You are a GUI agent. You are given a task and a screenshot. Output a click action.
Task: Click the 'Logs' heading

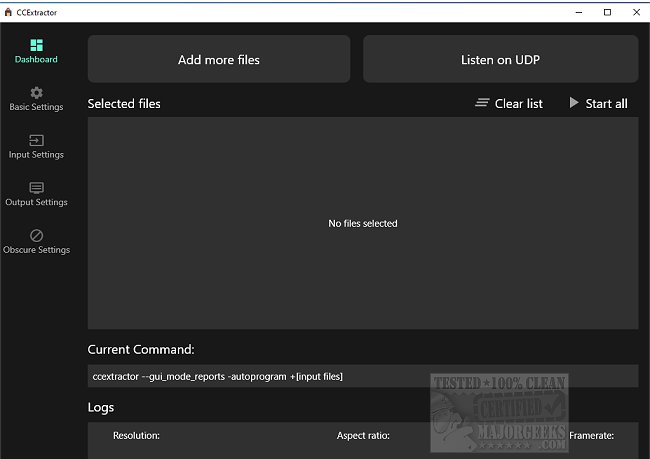tap(101, 408)
